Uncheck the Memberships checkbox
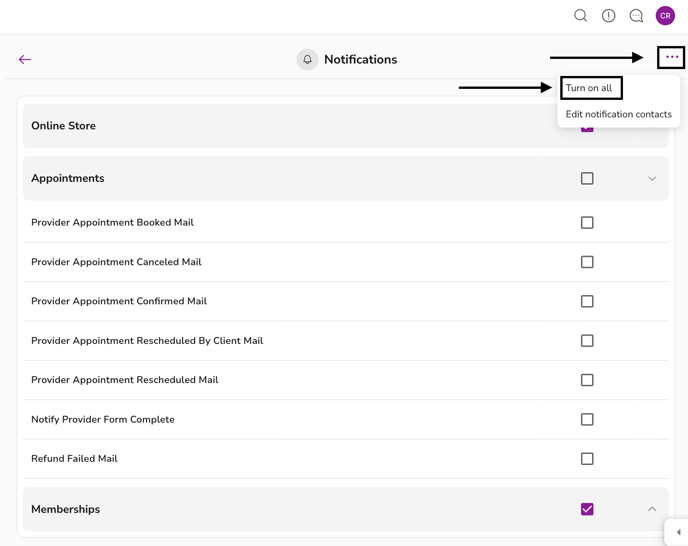Viewport: 688px width, 546px height. pos(587,509)
